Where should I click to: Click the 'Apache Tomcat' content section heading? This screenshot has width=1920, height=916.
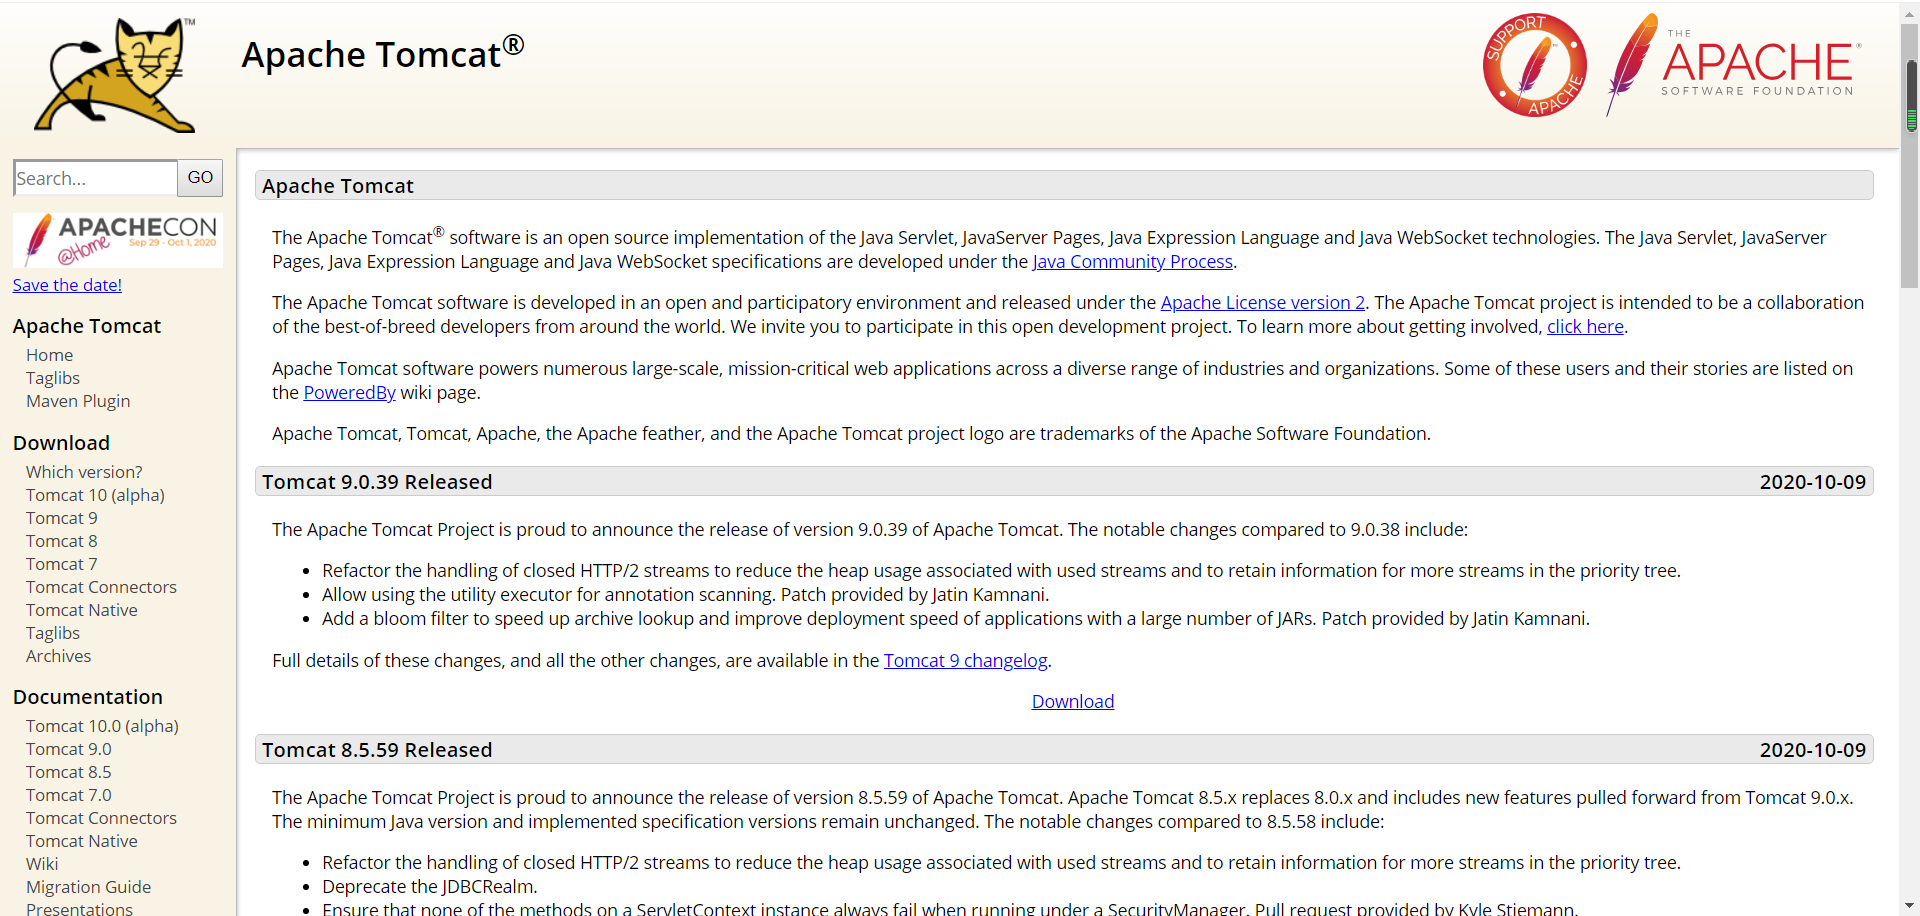[x=338, y=186]
